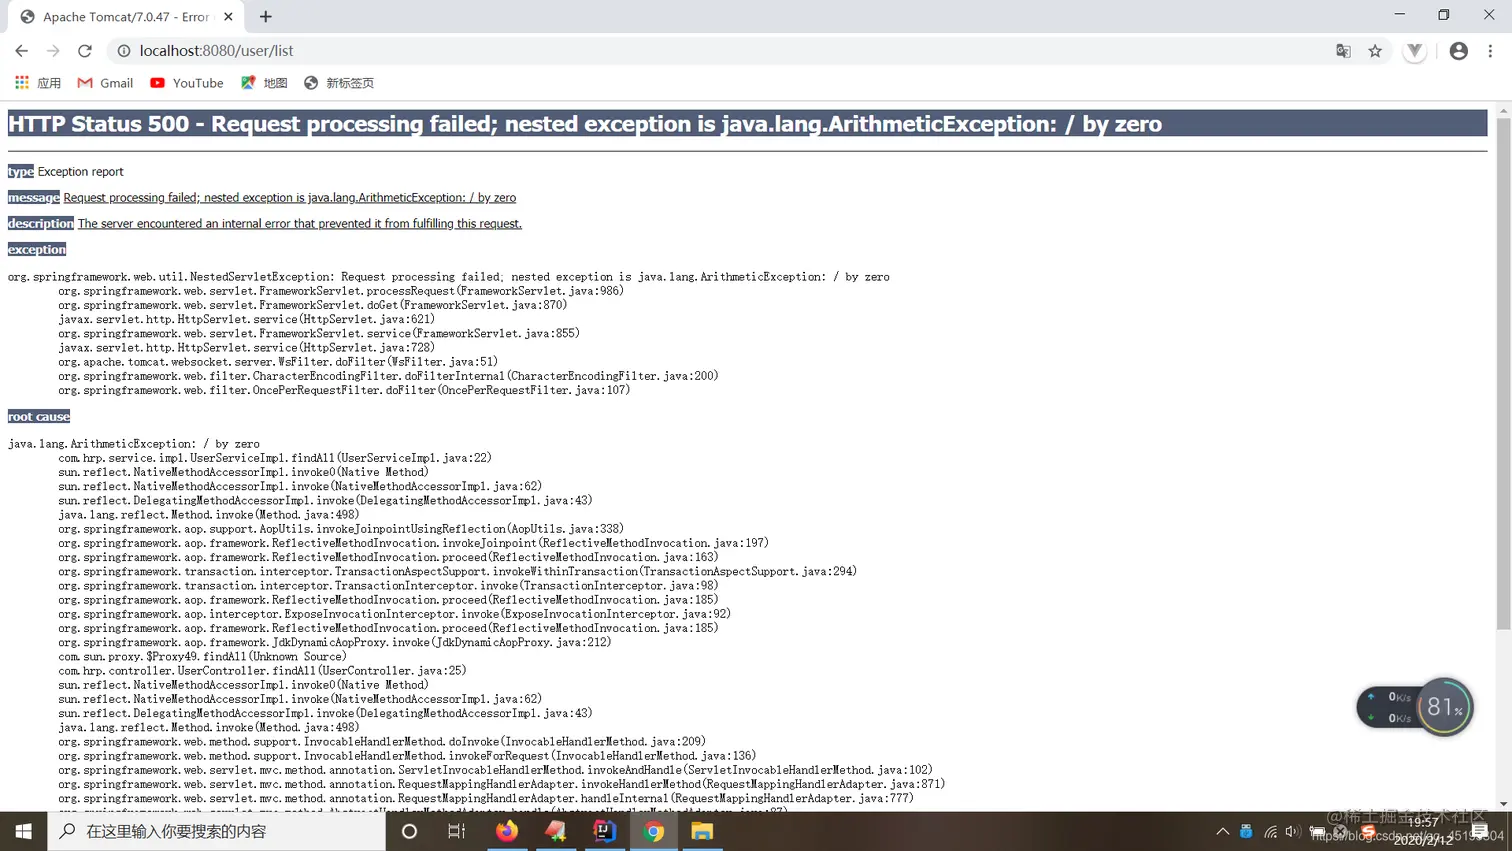Click 'The server encountered an internal error' text
Viewport: 1512px width, 851px height.
pyautogui.click(x=300, y=224)
